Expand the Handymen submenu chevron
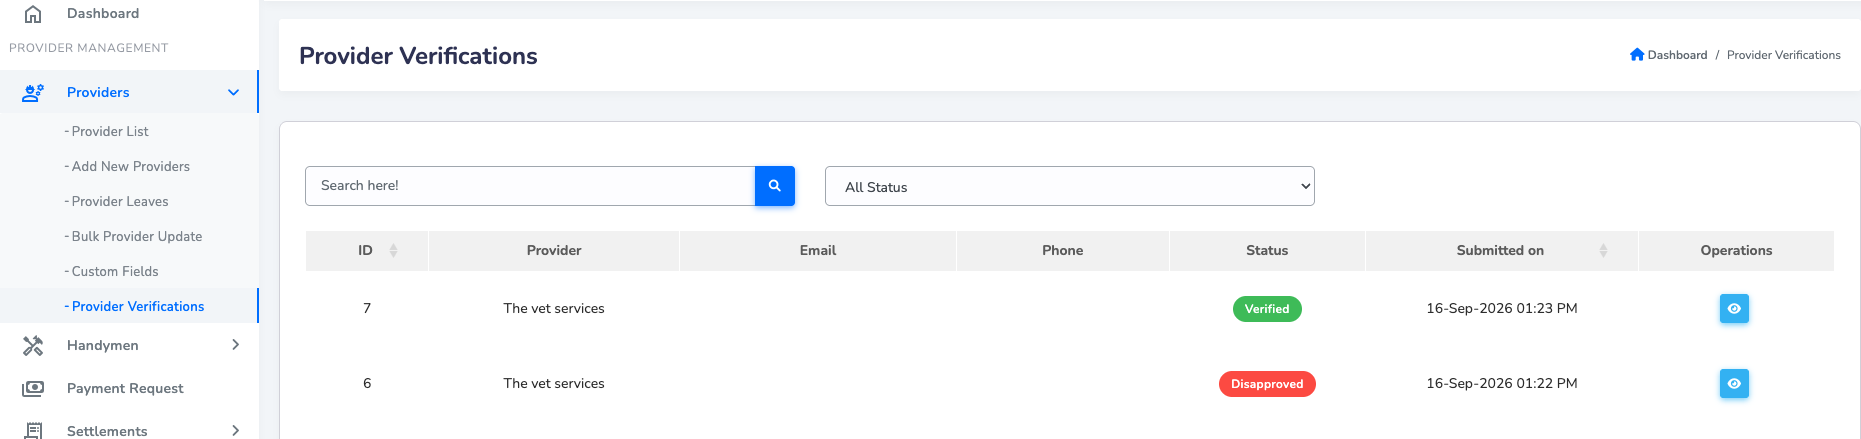This screenshot has height=439, width=1861. click(x=236, y=345)
